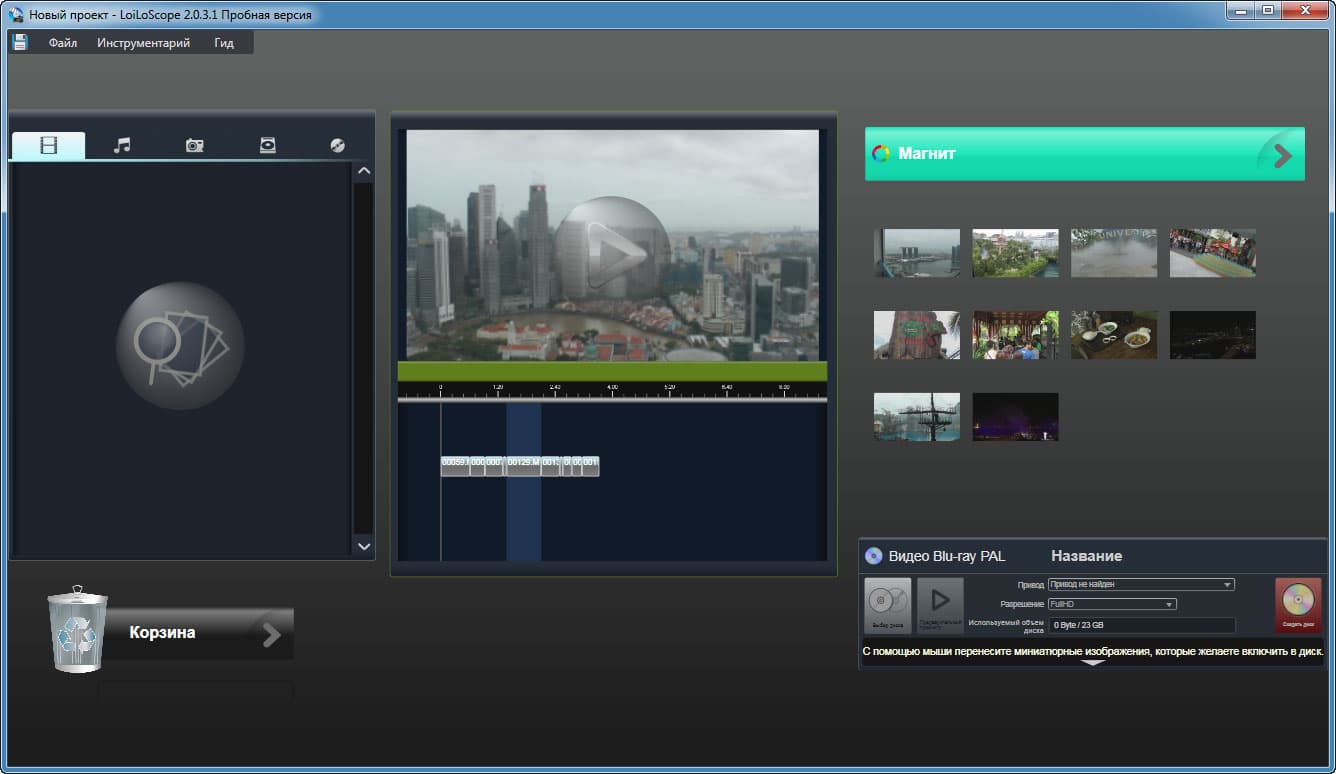Open the Файл menu

[63, 43]
